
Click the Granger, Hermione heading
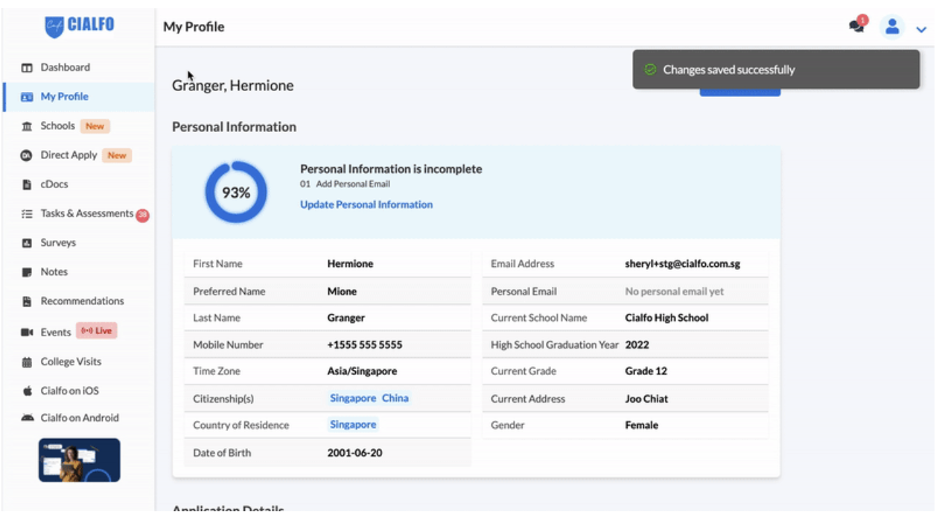point(233,85)
